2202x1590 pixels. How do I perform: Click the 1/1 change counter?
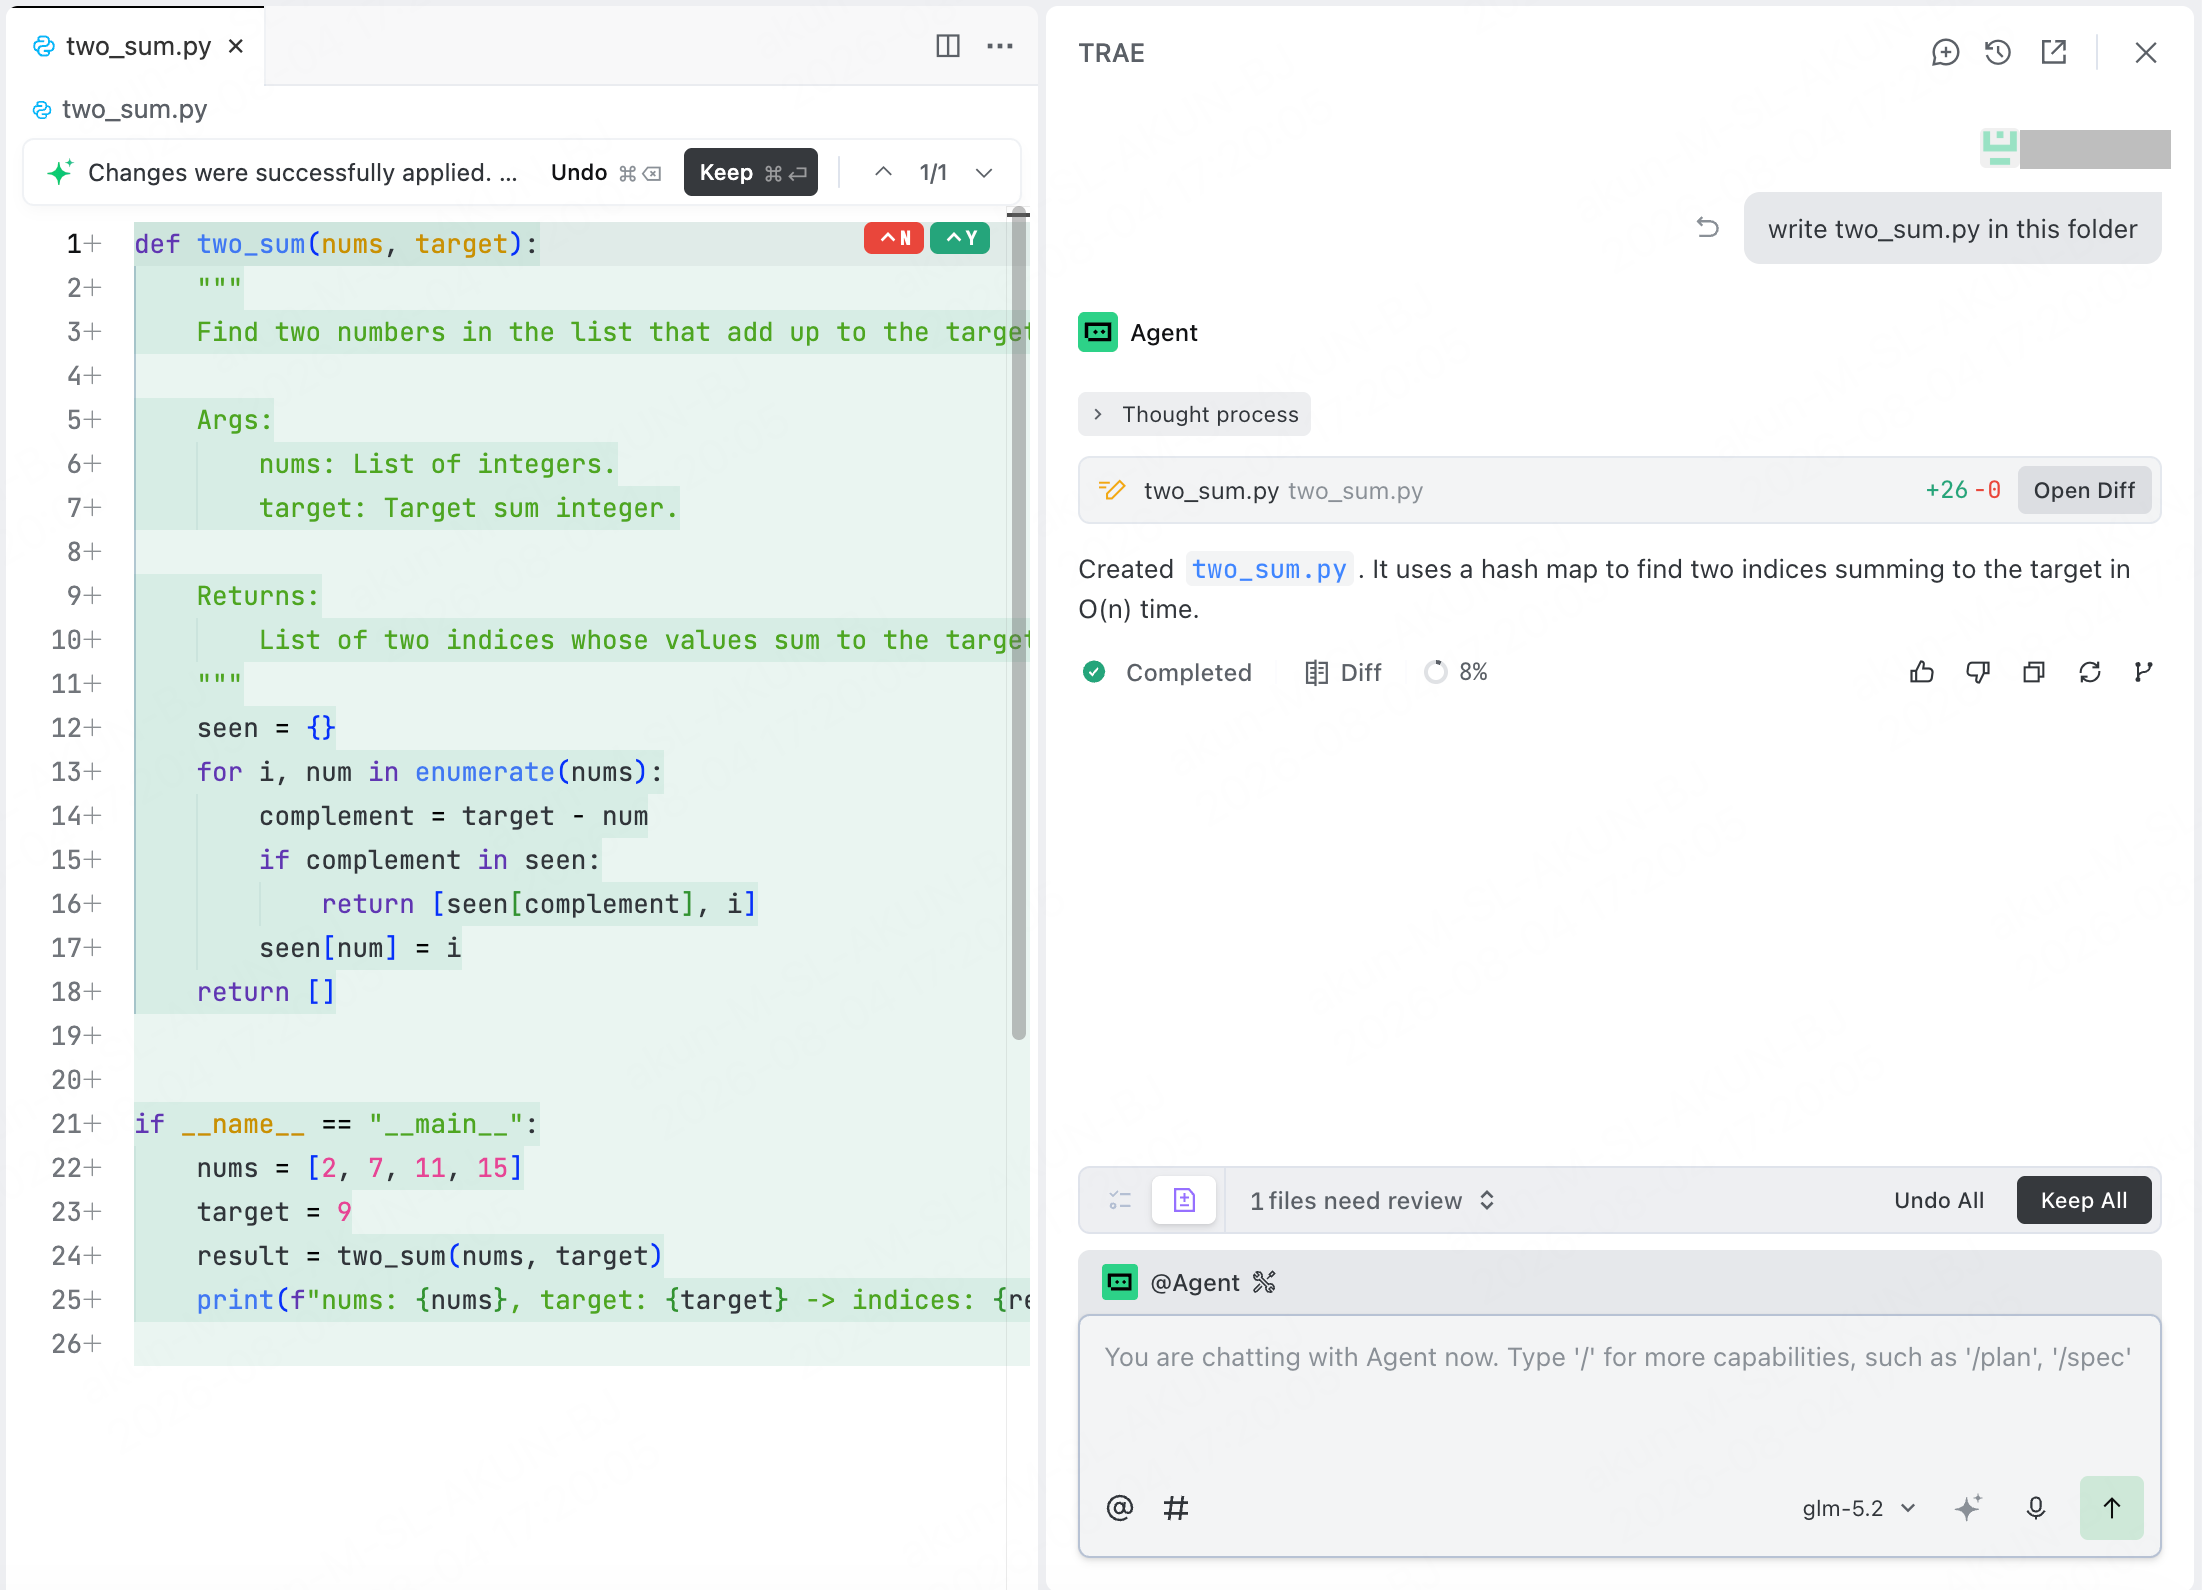933,172
